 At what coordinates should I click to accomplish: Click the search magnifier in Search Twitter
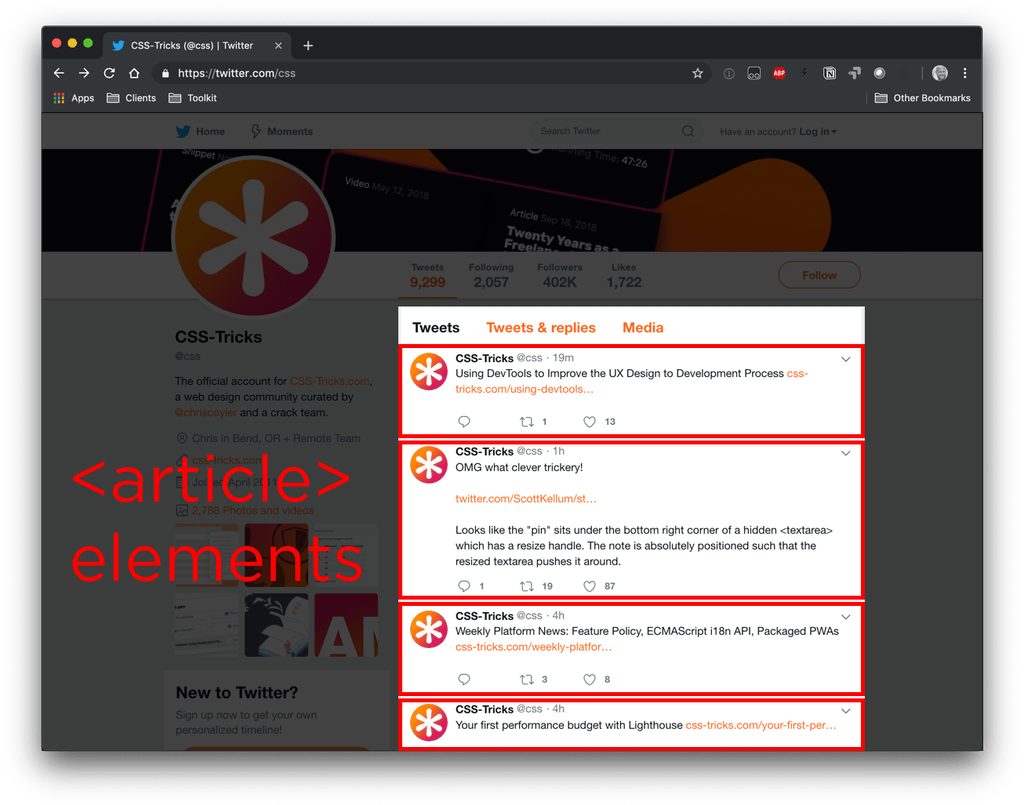[x=687, y=131]
